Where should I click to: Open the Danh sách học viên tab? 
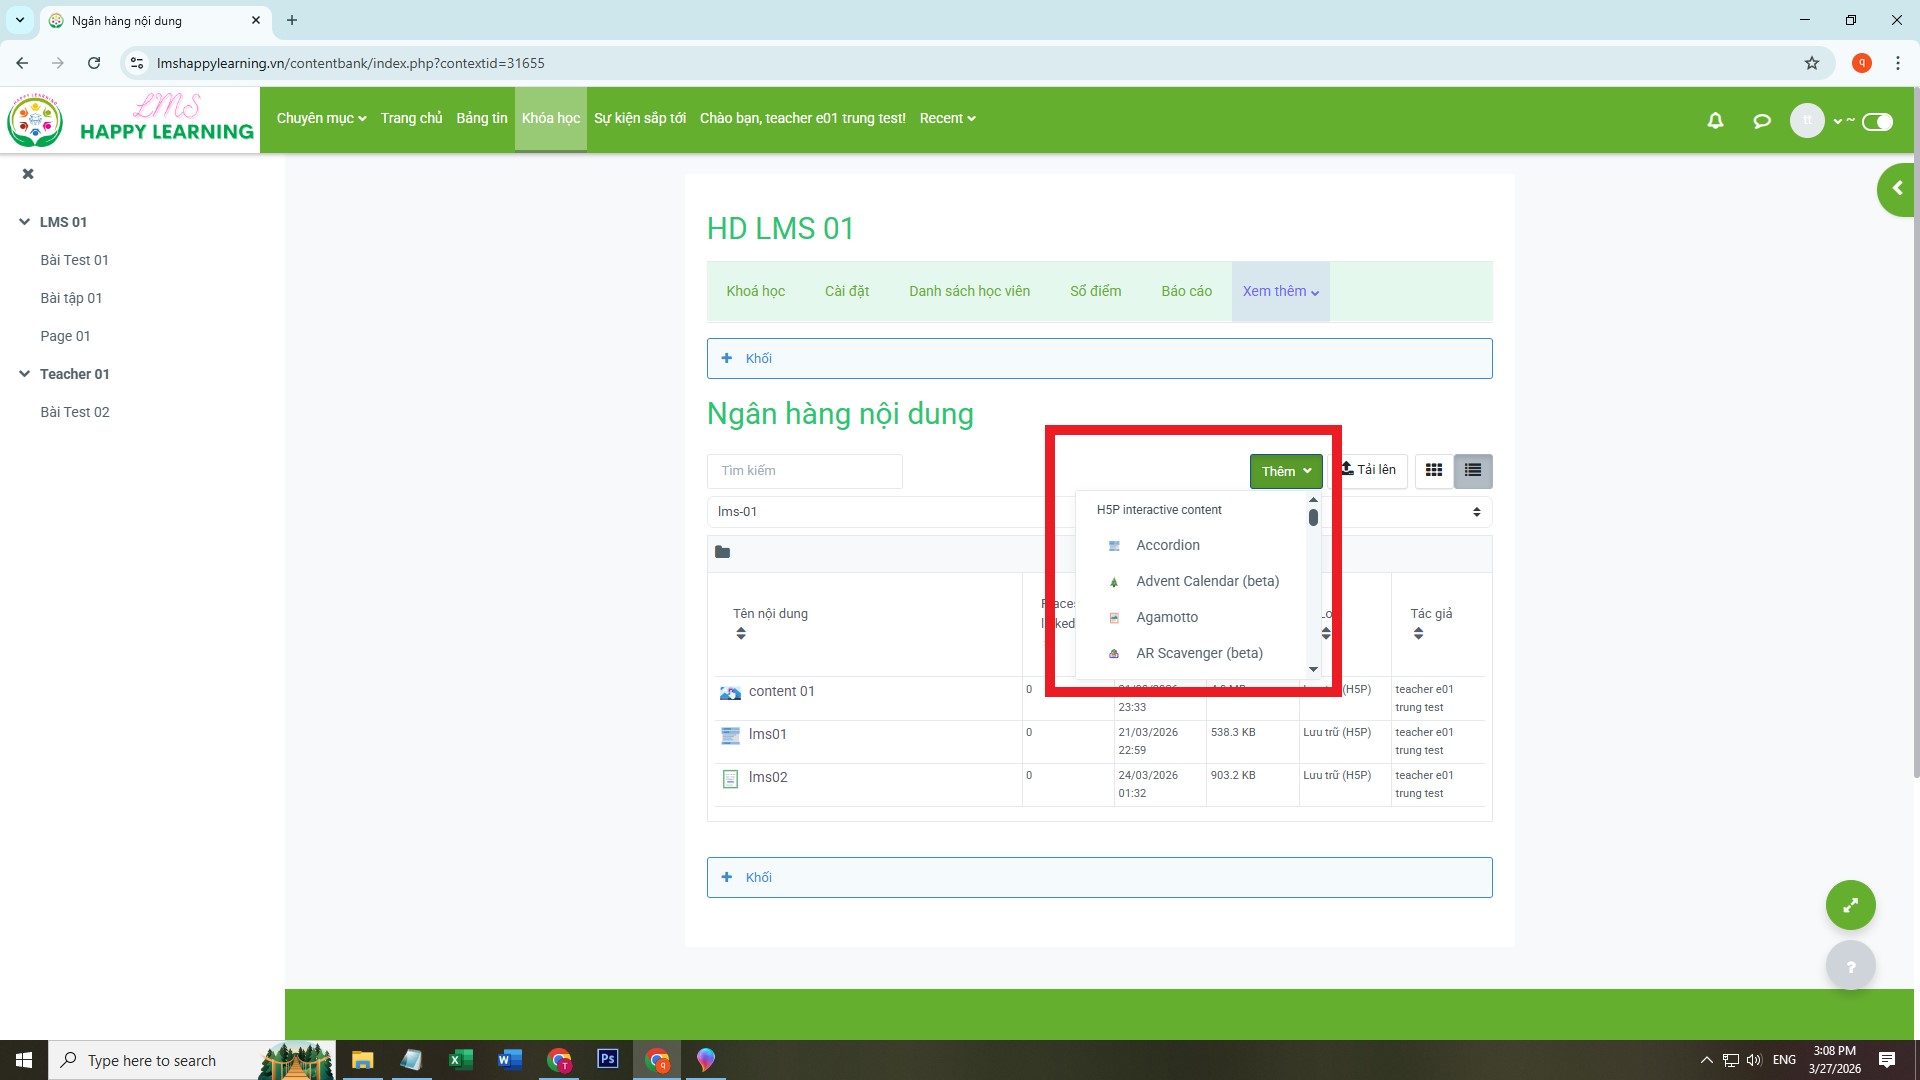pos(968,291)
